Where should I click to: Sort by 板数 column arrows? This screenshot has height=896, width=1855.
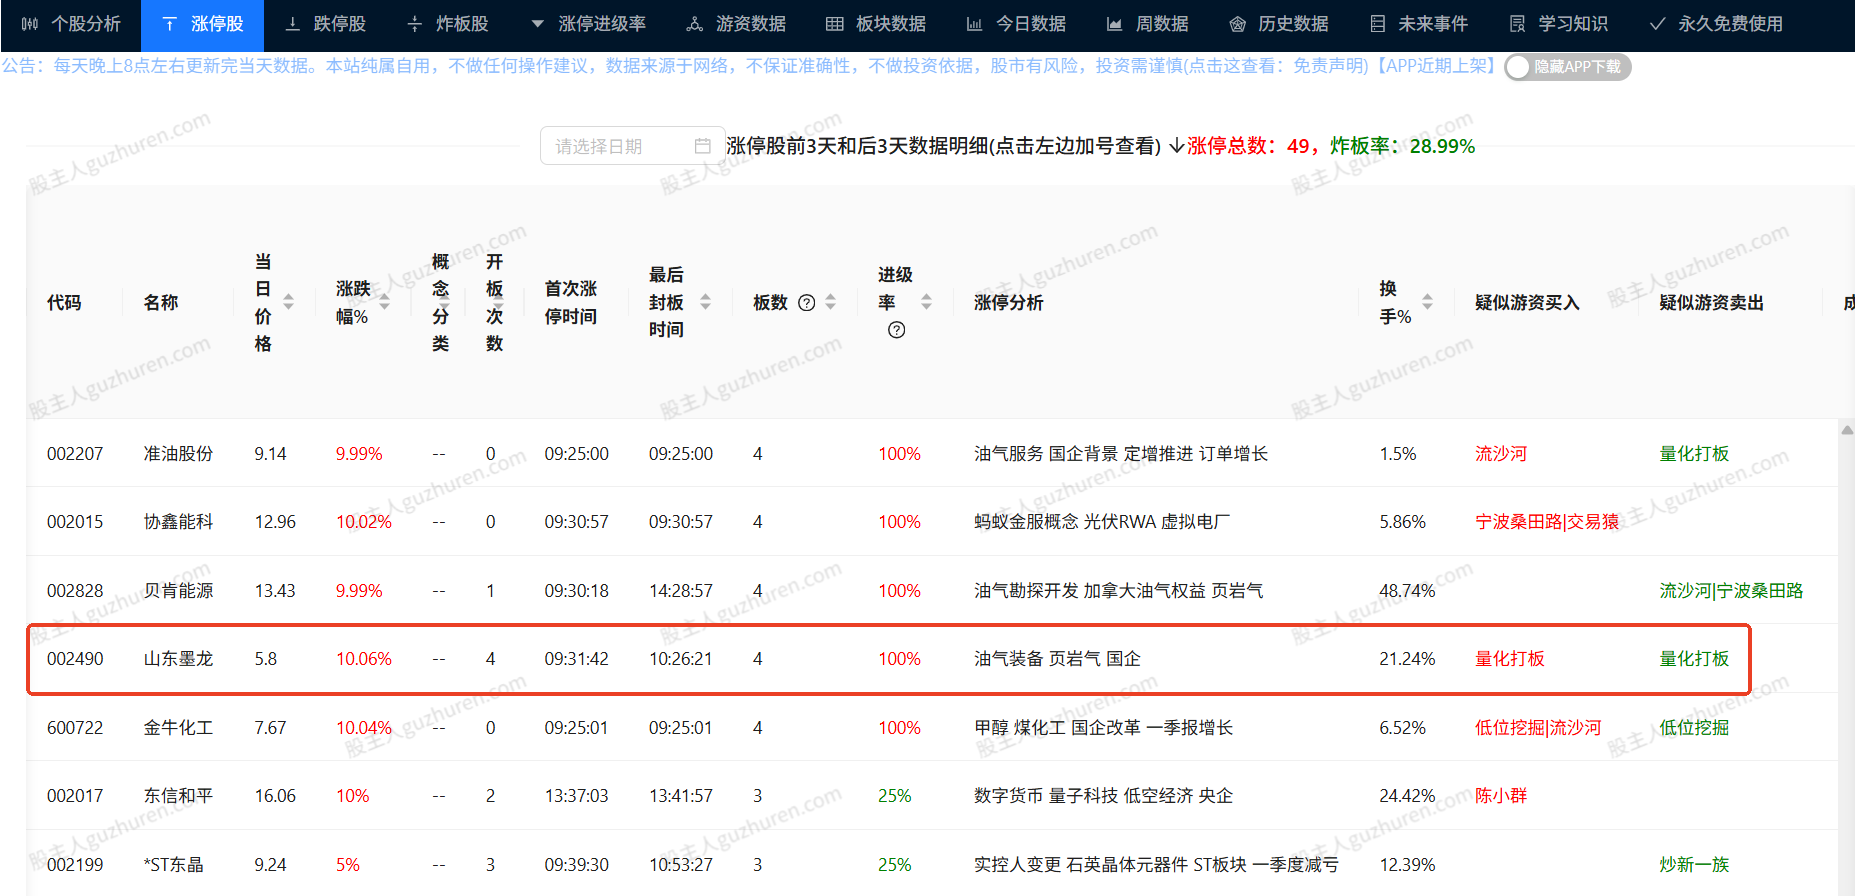coord(831,302)
